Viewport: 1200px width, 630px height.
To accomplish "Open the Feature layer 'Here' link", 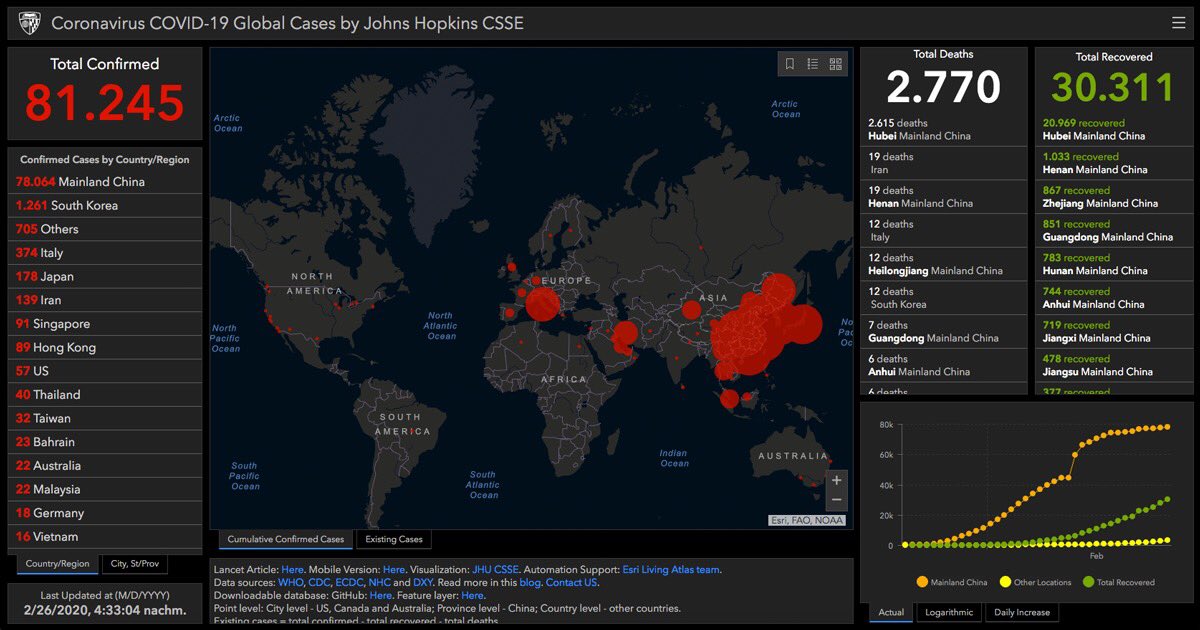I will [472, 595].
